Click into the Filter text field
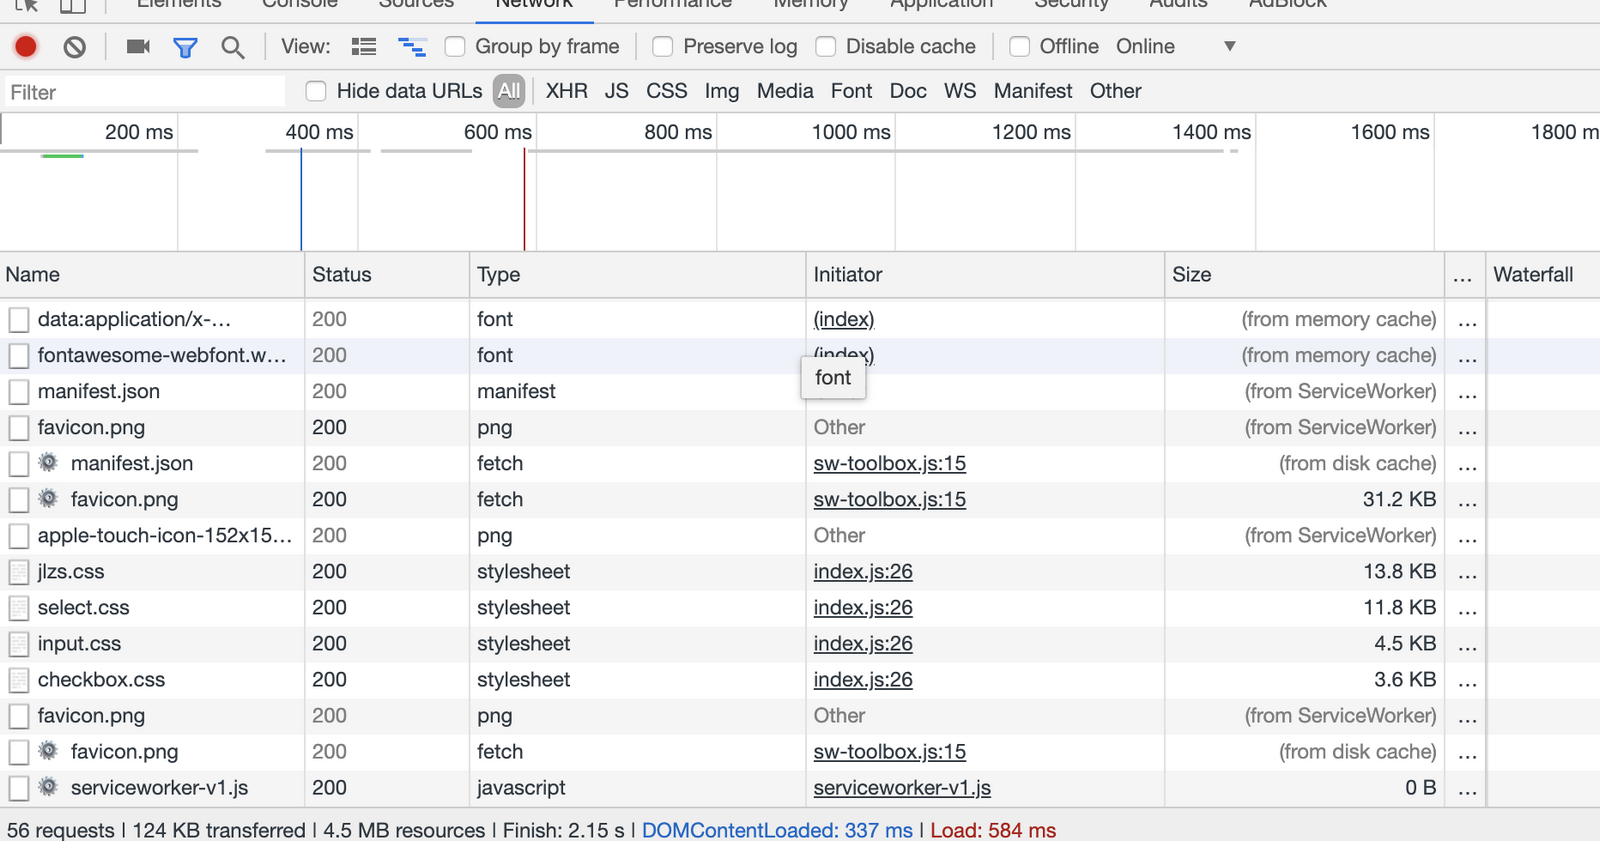 click(x=145, y=92)
